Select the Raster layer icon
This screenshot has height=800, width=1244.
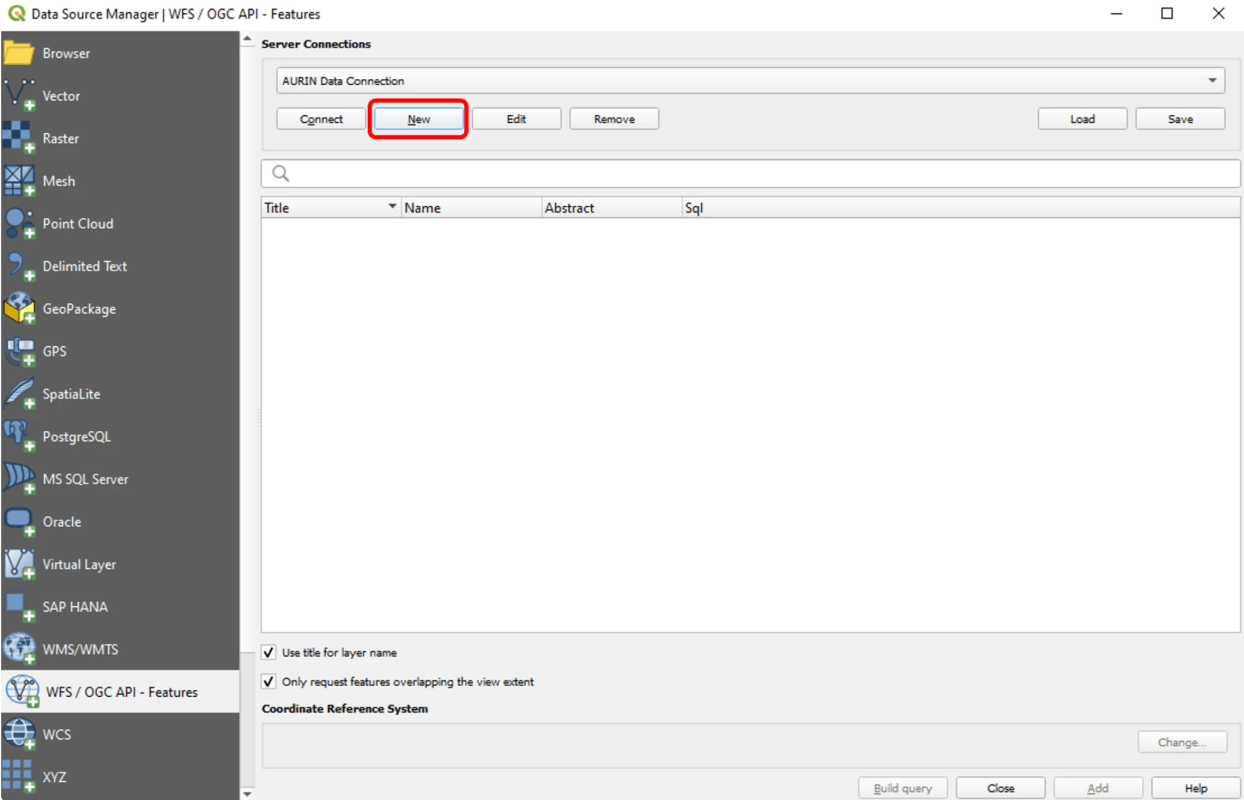tap(19, 138)
